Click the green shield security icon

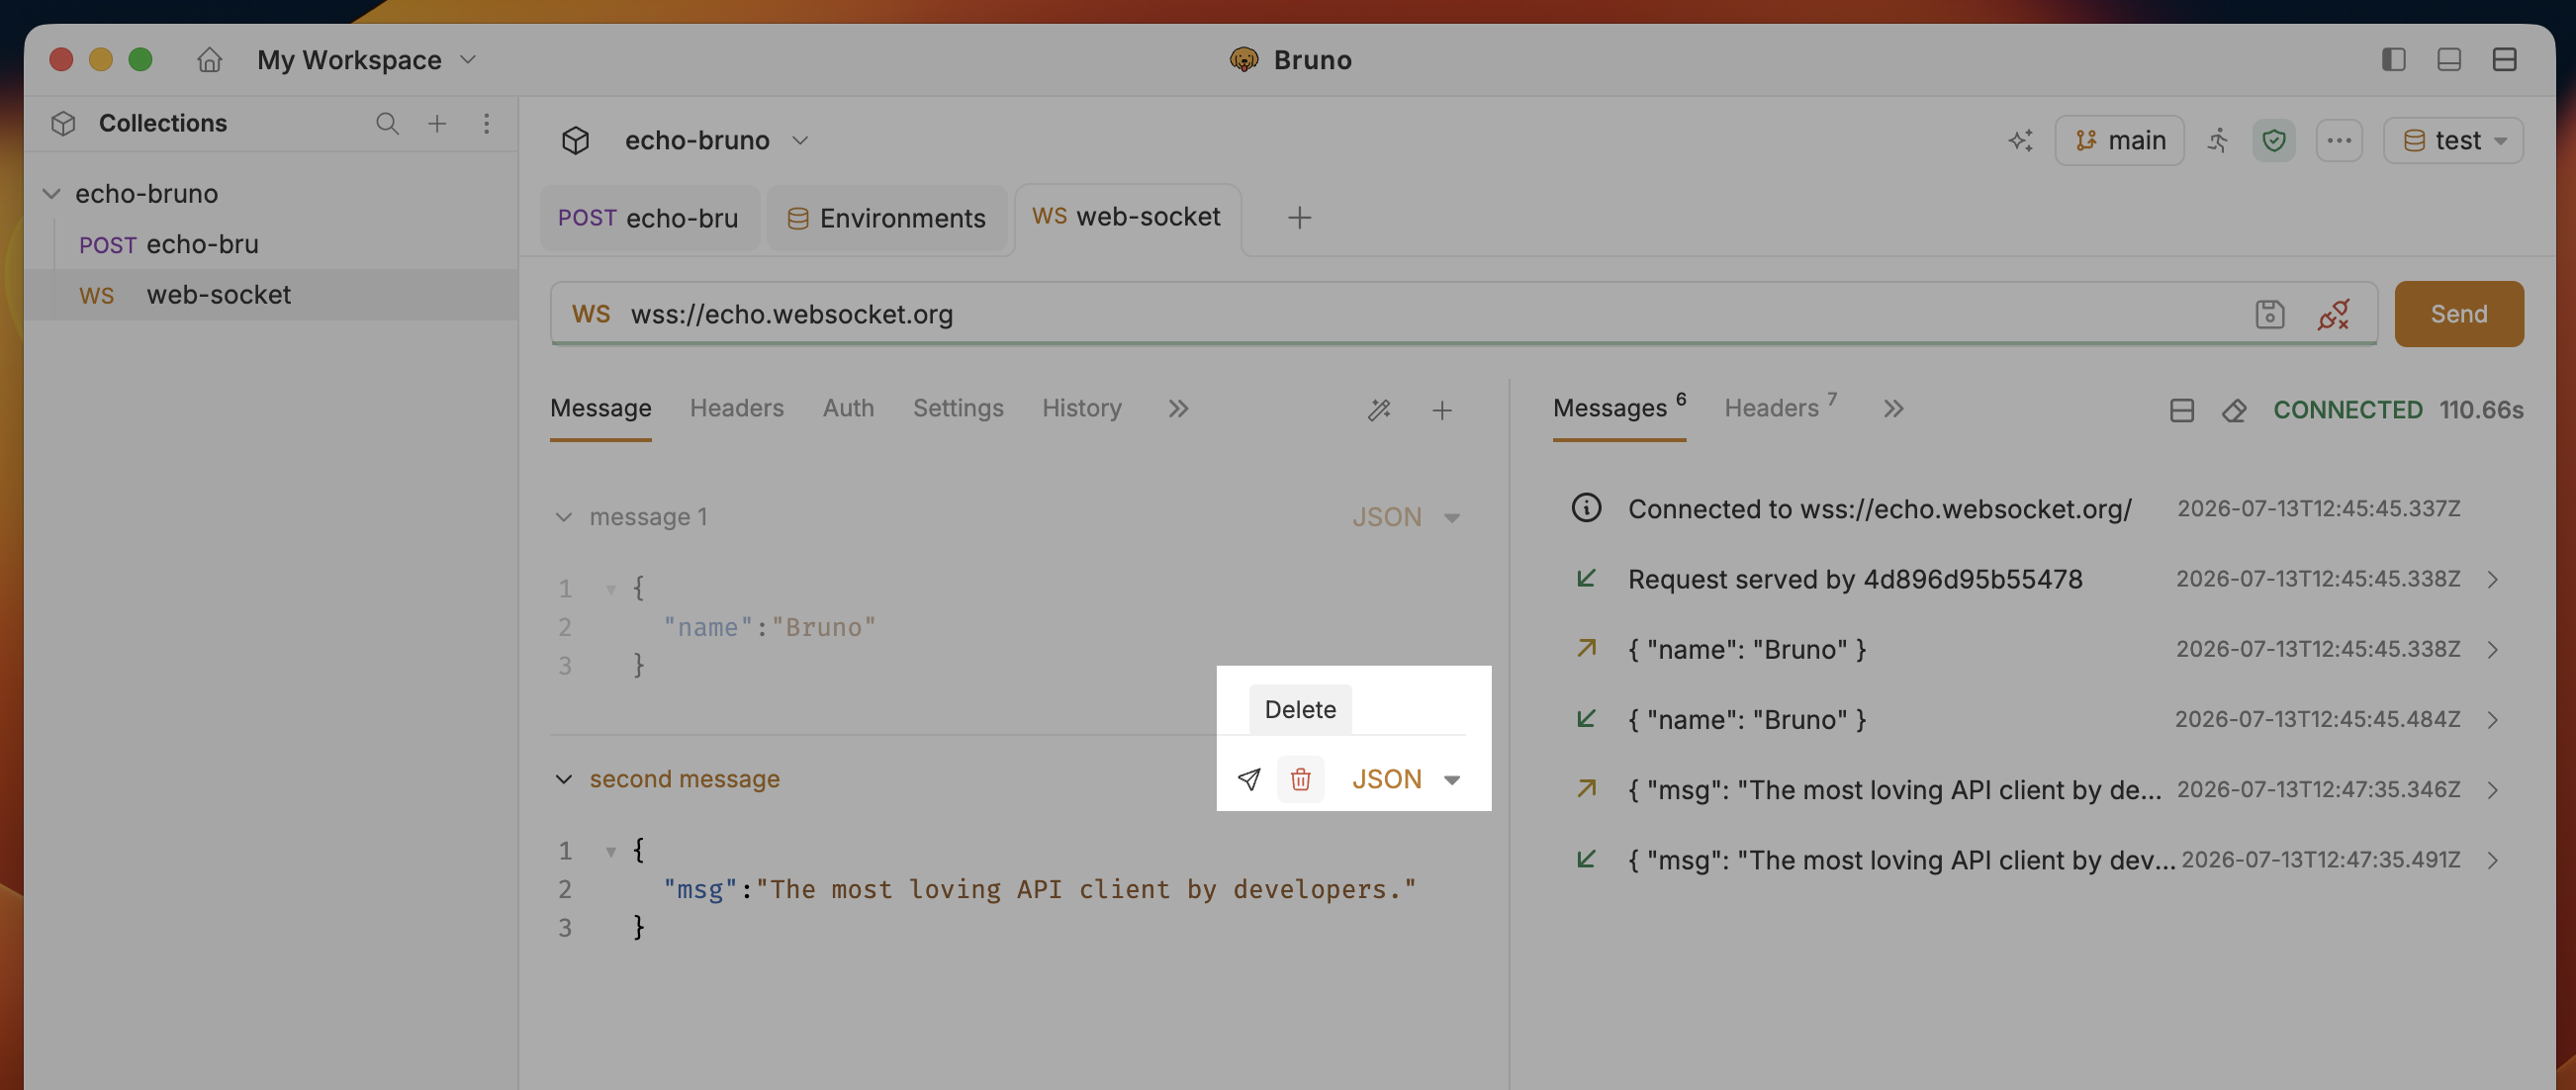(2274, 140)
